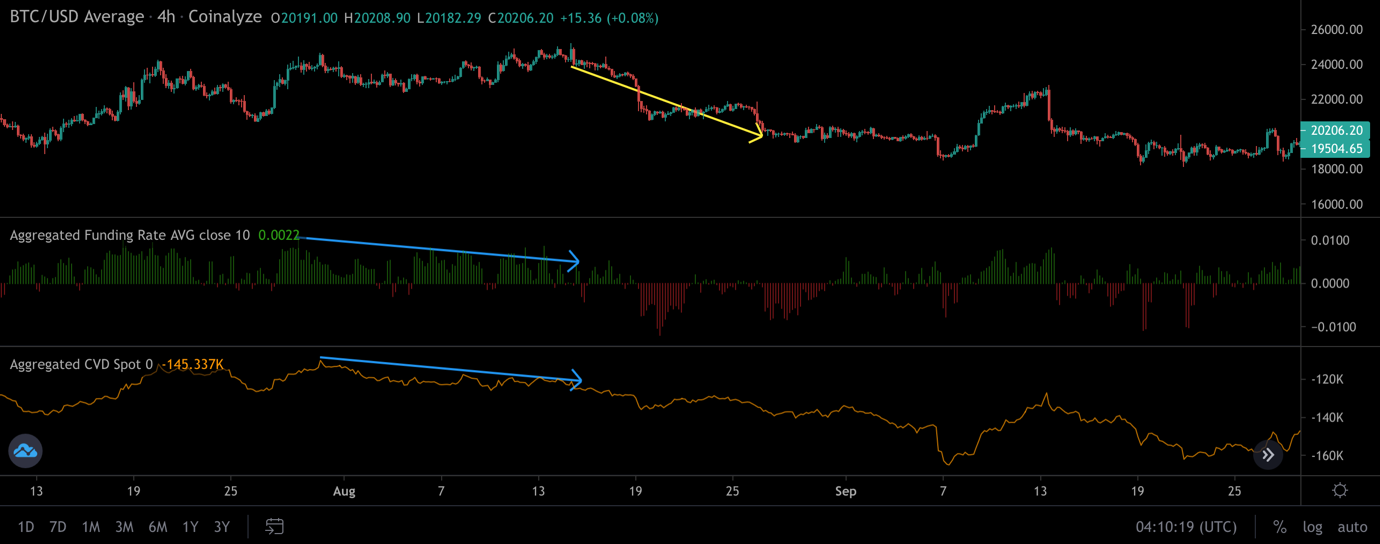Select the 3M time range

point(124,527)
